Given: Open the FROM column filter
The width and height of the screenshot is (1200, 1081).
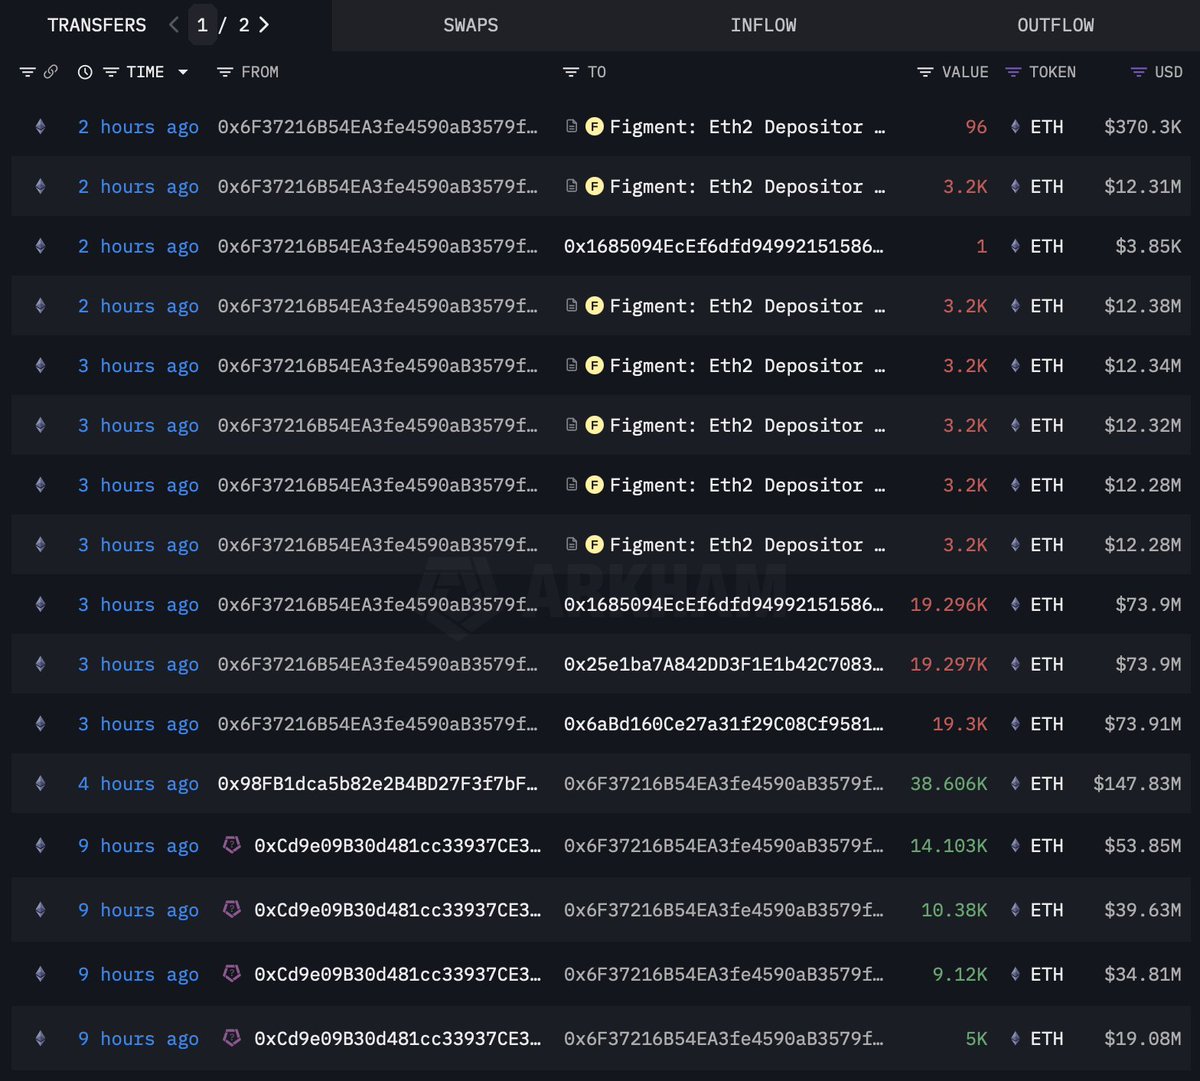Looking at the screenshot, I should 225,72.
